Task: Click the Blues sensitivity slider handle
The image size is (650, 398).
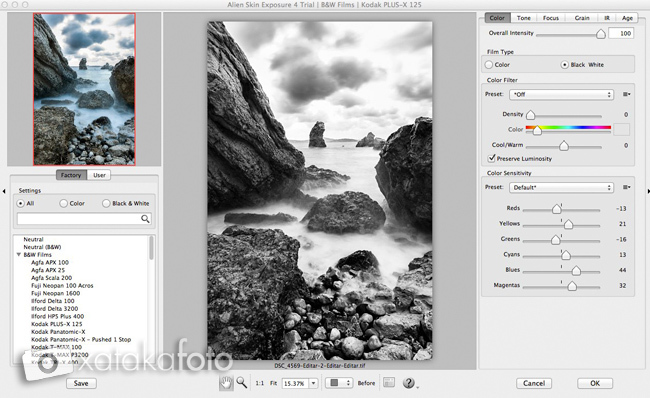Action: pyautogui.click(x=576, y=270)
